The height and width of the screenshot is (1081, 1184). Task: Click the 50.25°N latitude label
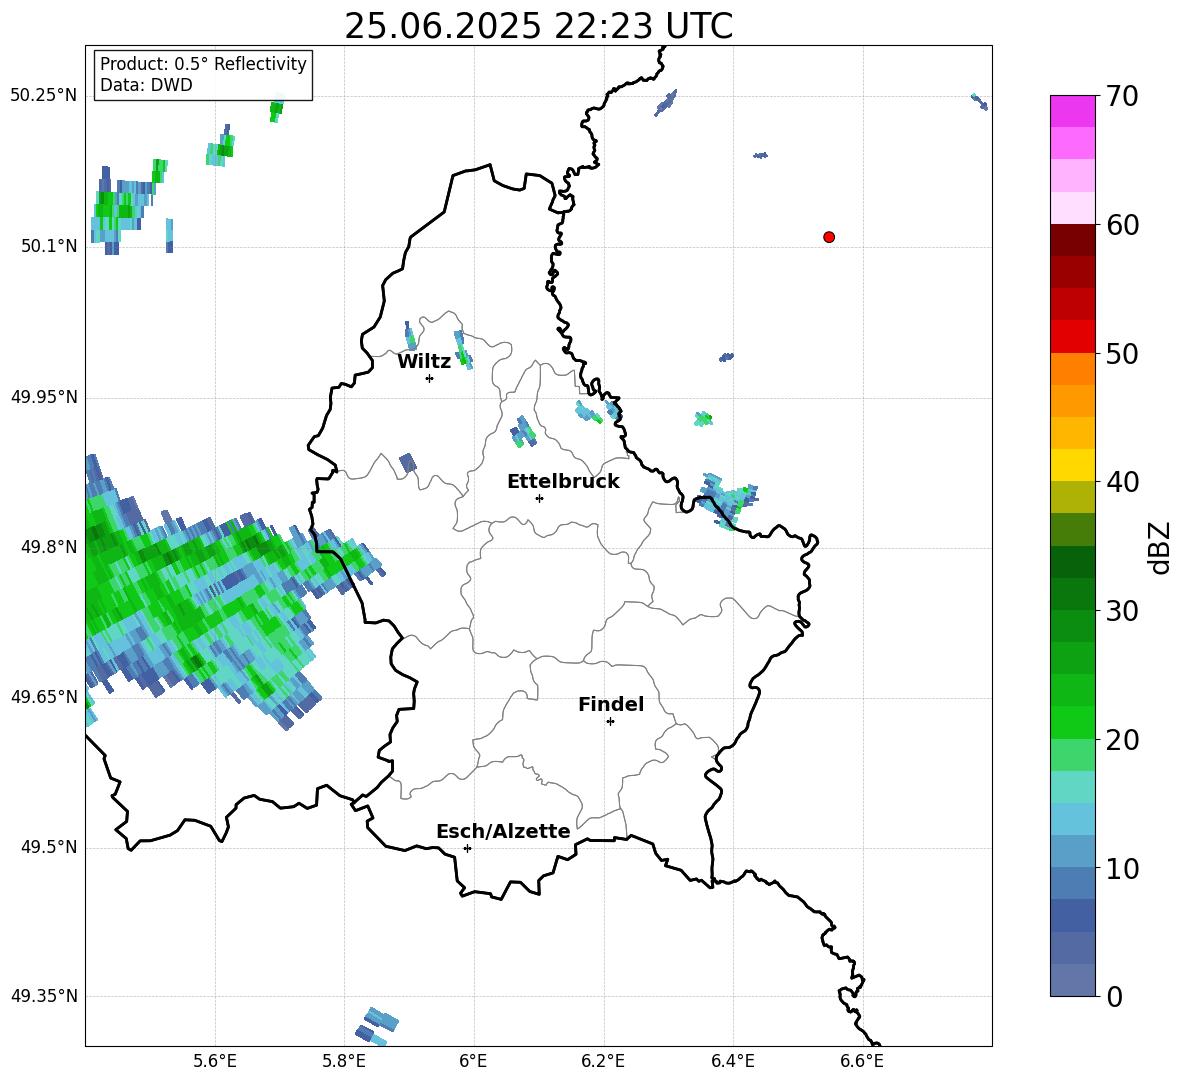pos(44,96)
